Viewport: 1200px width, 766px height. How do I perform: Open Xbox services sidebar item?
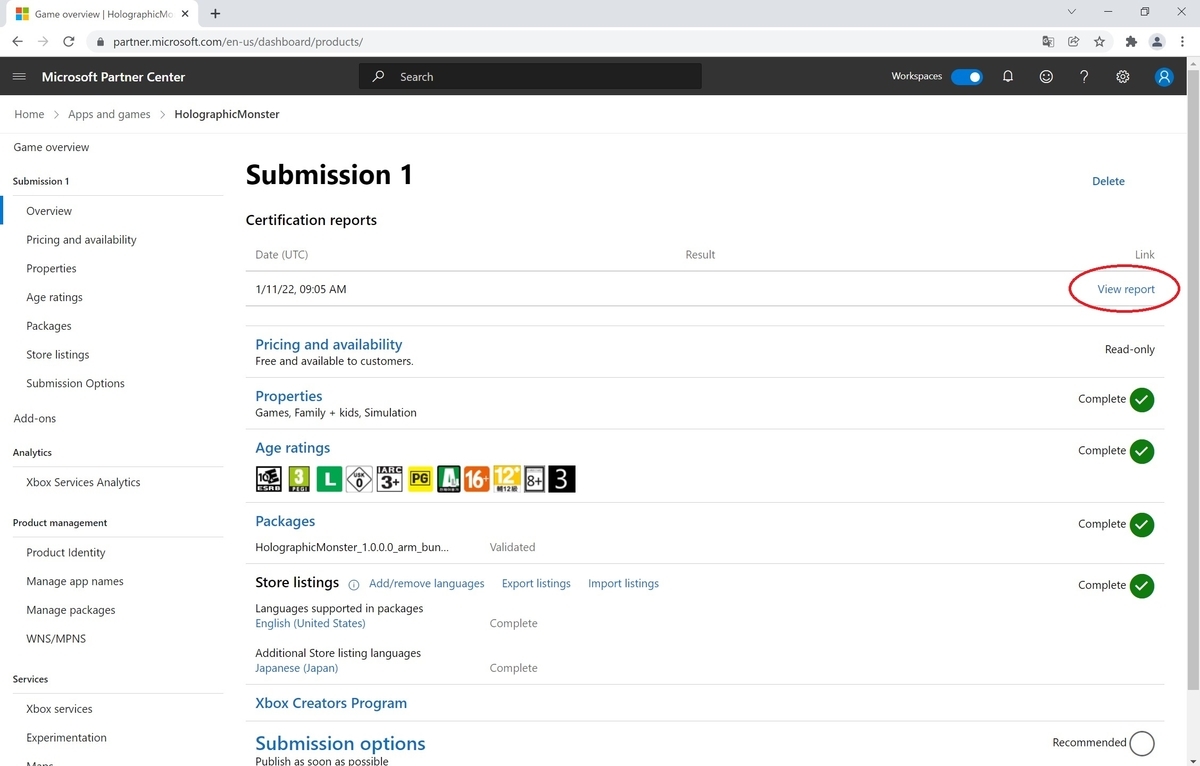coord(59,709)
